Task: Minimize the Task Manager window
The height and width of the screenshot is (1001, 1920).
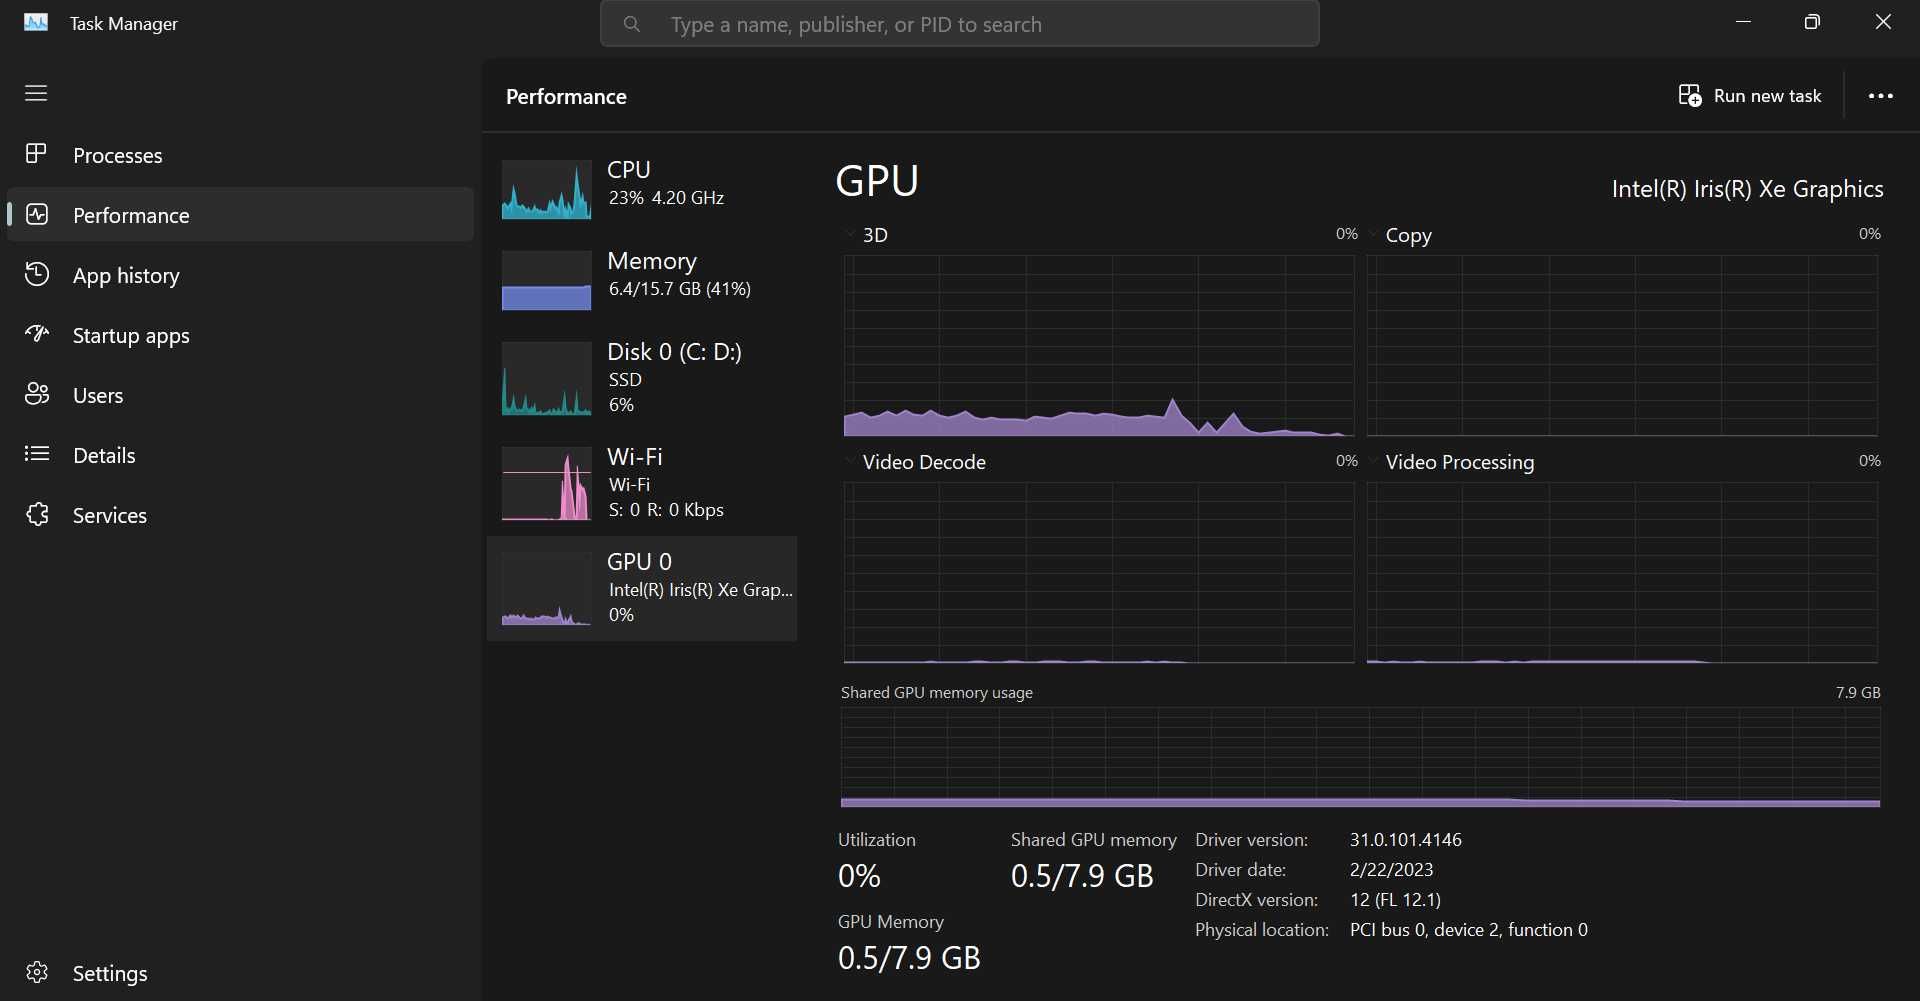Action: tap(1744, 22)
